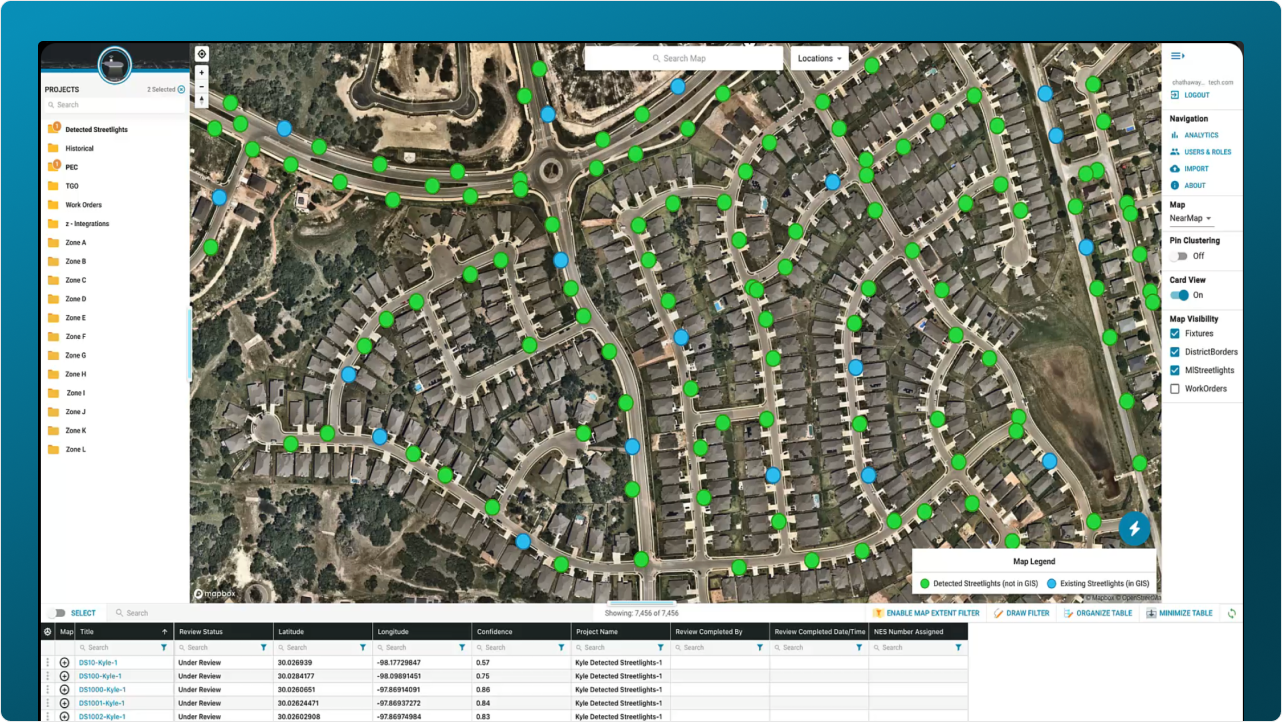Image resolution: width=1282 pixels, height=722 pixels.
Task: Click the lightning bolt quick action button
Action: coord(1134,528)
